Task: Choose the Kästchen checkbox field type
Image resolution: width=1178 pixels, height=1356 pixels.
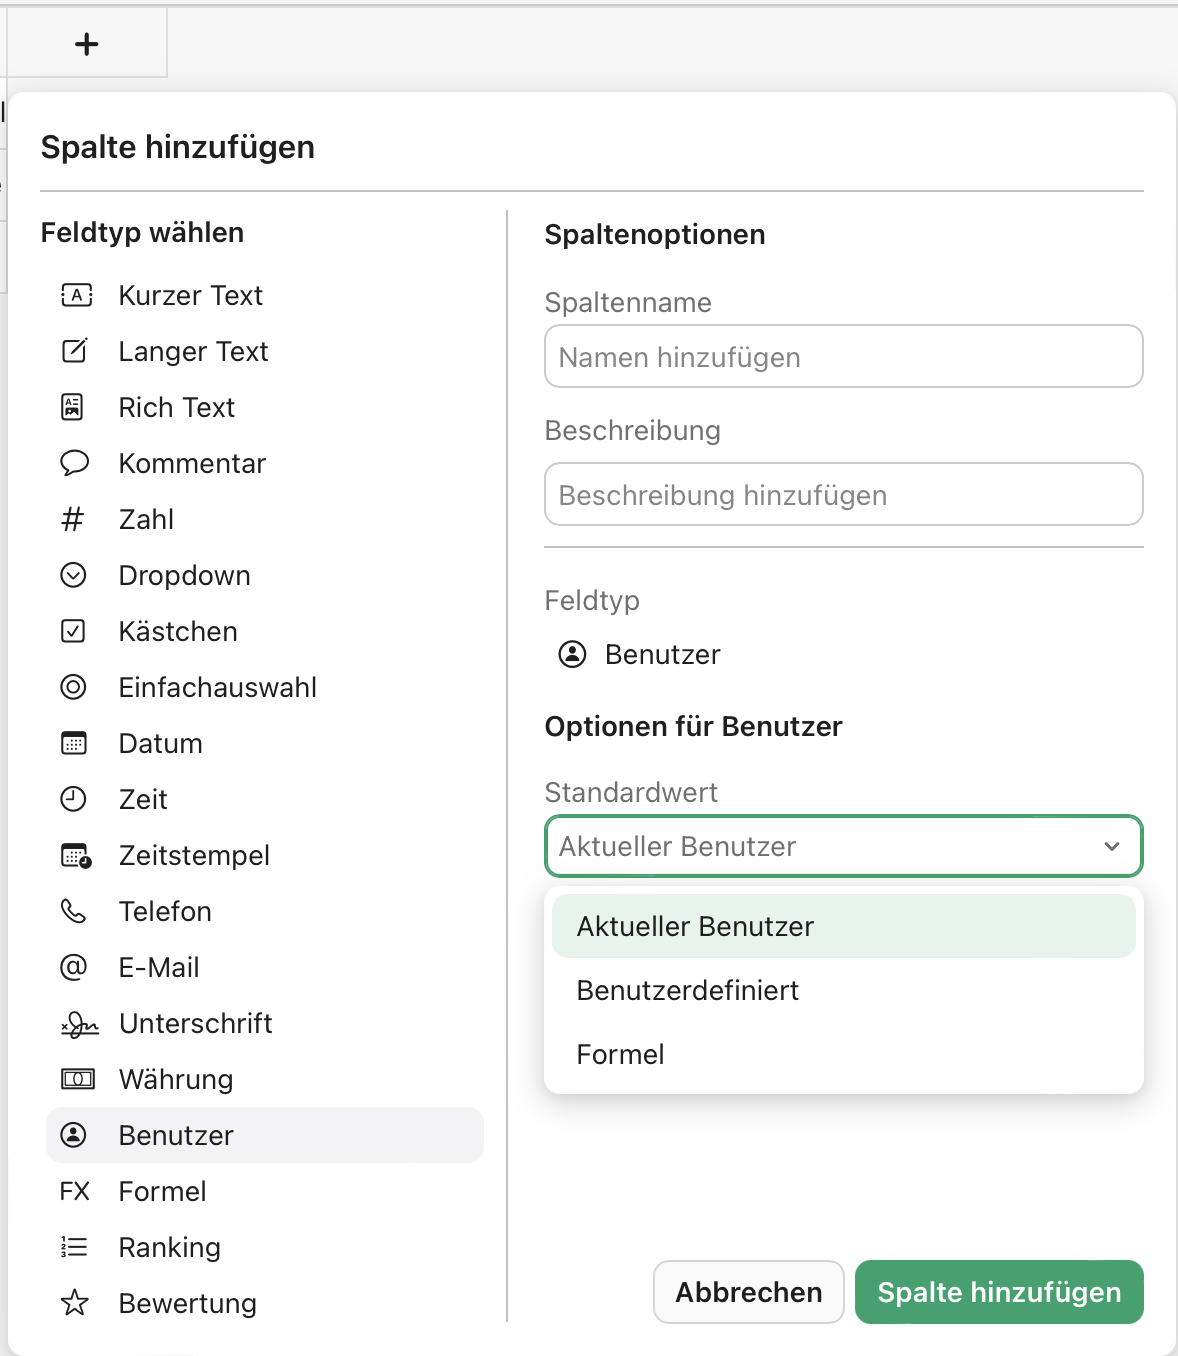Action: click(x=177, y=631)
